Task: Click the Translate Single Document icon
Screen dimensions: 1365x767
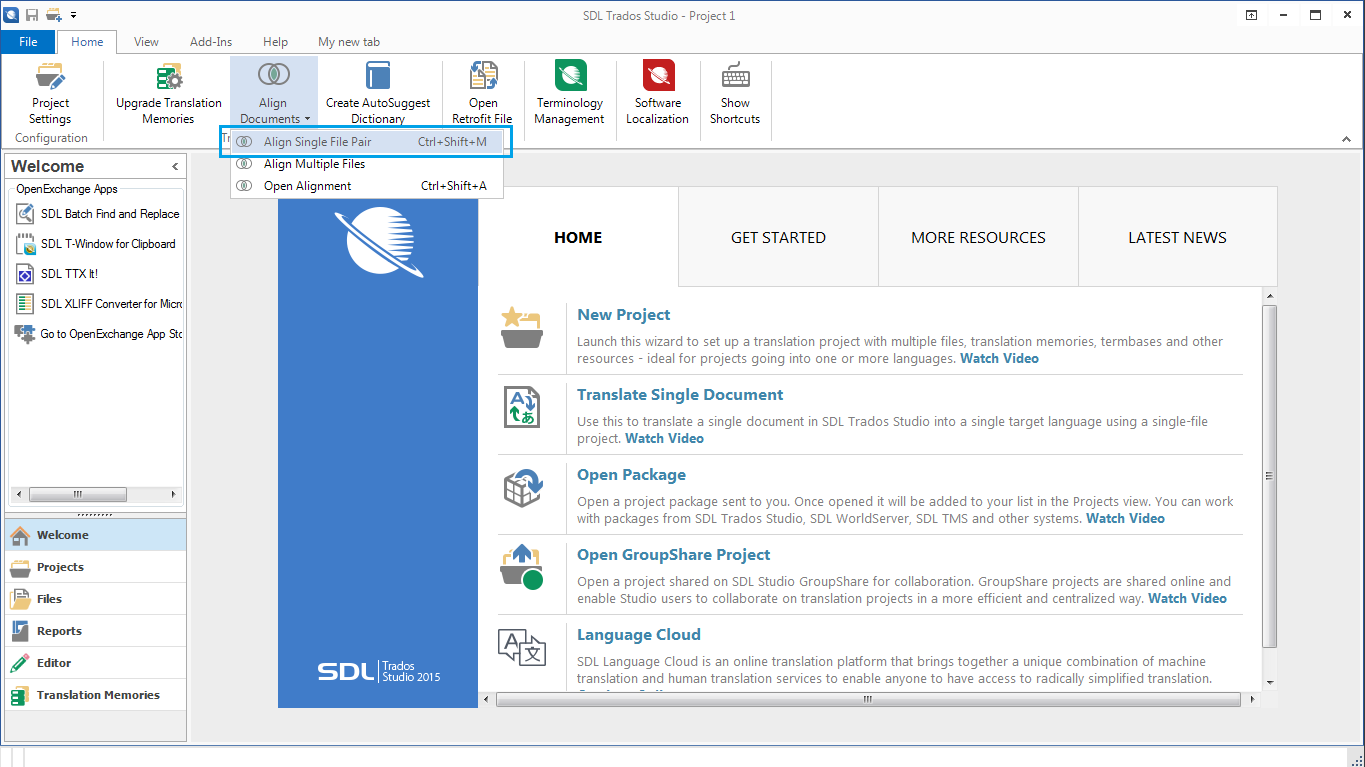Action: pos(521,408)
